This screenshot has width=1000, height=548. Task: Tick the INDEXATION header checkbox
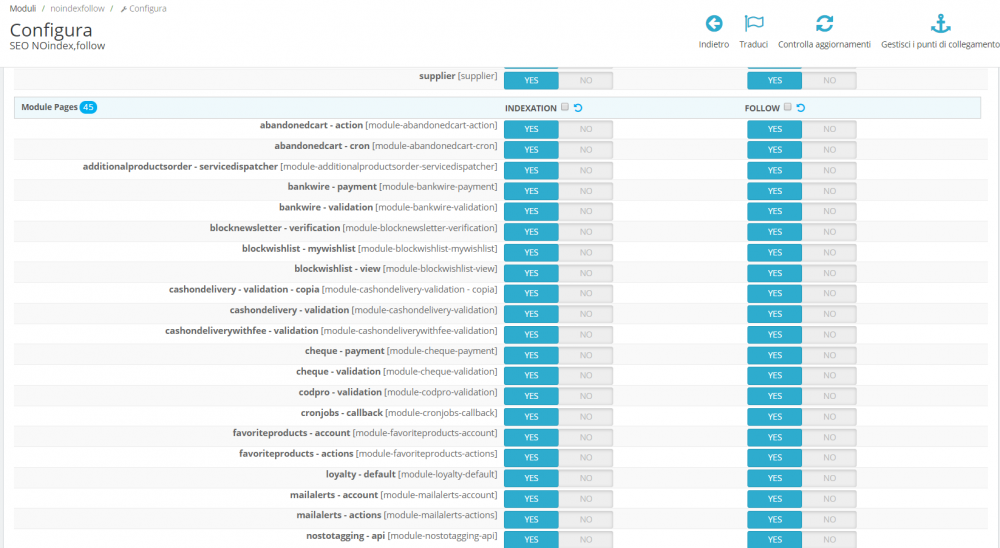pyautogui.click(x=565, y=107)
